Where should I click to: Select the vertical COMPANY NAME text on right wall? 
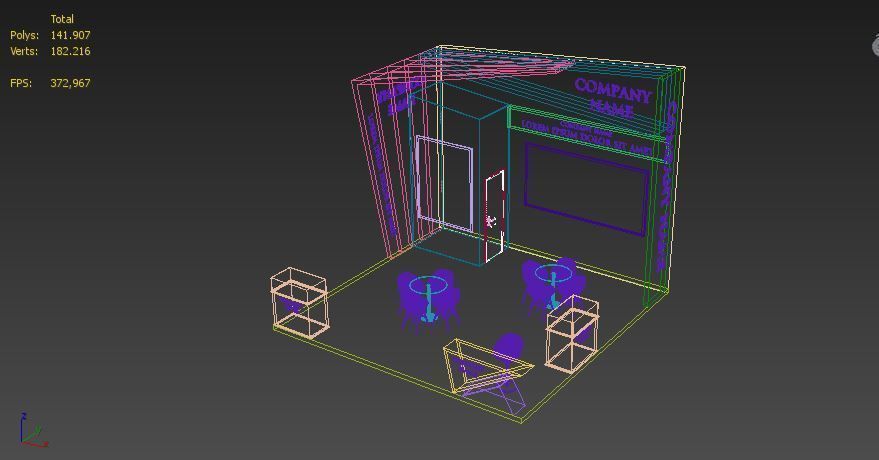click(667, 185)
